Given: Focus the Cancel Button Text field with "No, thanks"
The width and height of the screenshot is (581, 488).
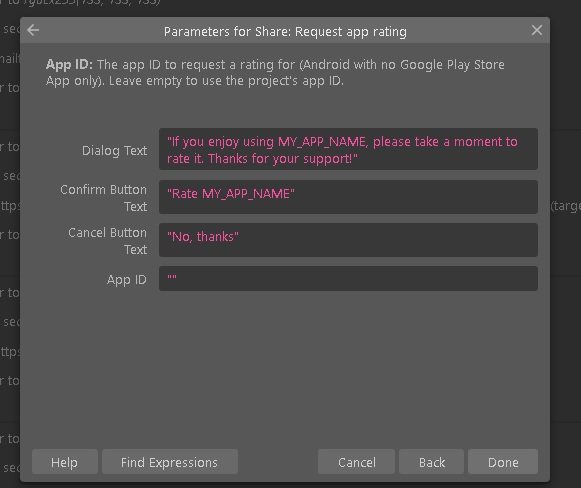Looking at the screenshot, I should 348,240.
